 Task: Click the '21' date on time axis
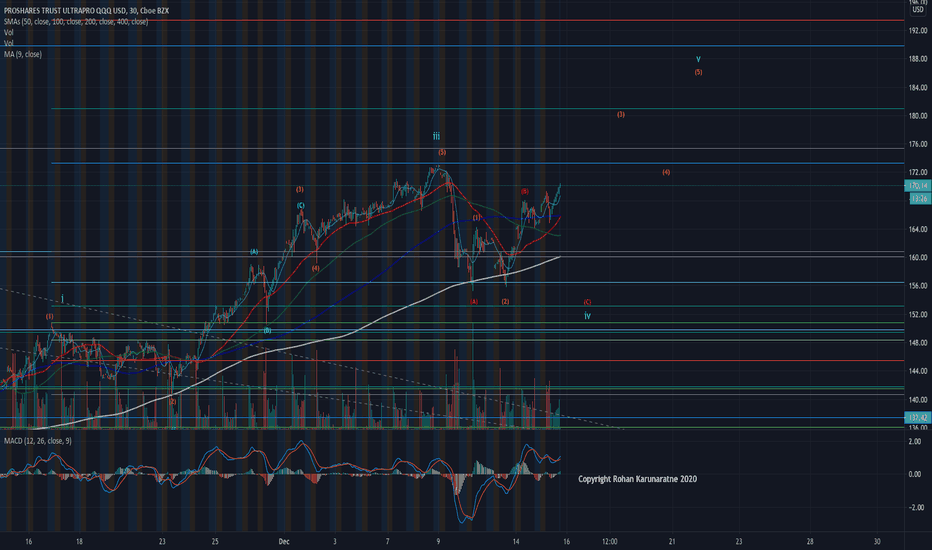click(672, 541)
